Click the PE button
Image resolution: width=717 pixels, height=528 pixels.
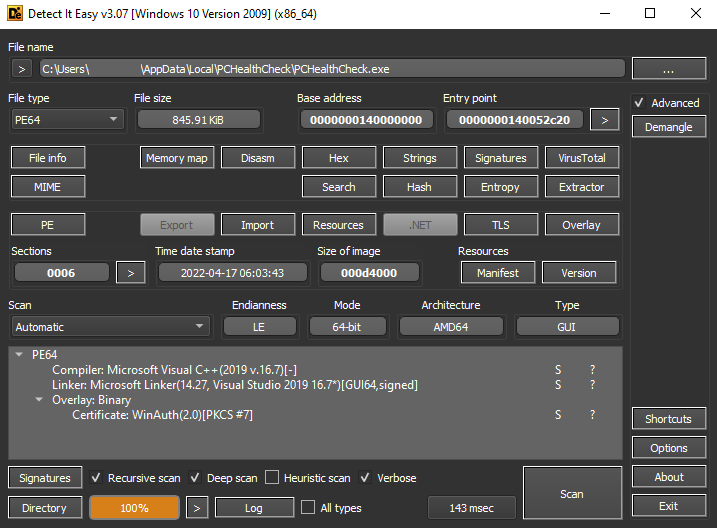48,224
